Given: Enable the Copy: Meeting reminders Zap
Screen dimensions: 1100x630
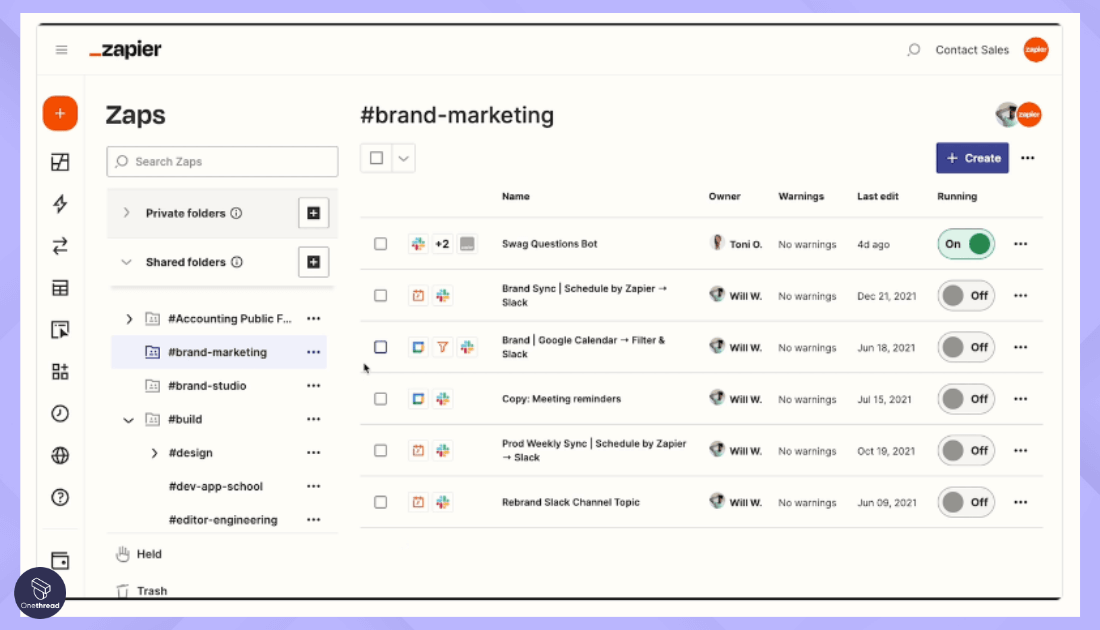Looking at the screenshot, I should pyautogui.click(x=965, y=399).
